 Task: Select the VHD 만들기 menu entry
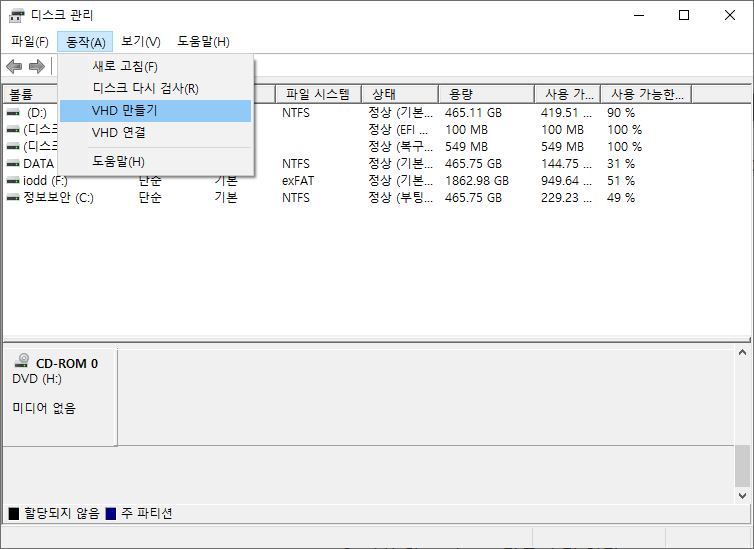click(156, 111)
